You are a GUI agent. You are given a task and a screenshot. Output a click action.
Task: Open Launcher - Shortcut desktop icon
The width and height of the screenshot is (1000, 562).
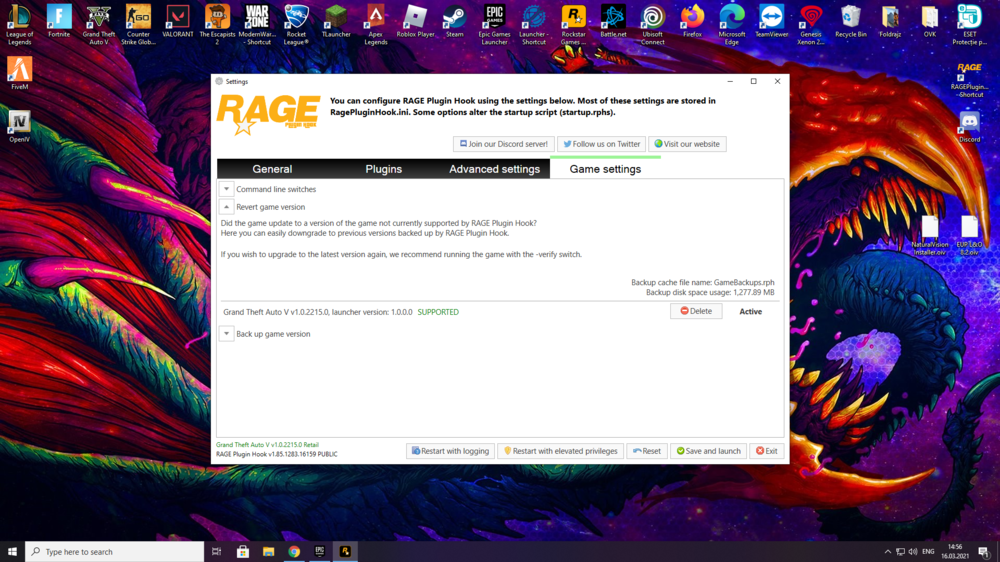pos(534,26)
